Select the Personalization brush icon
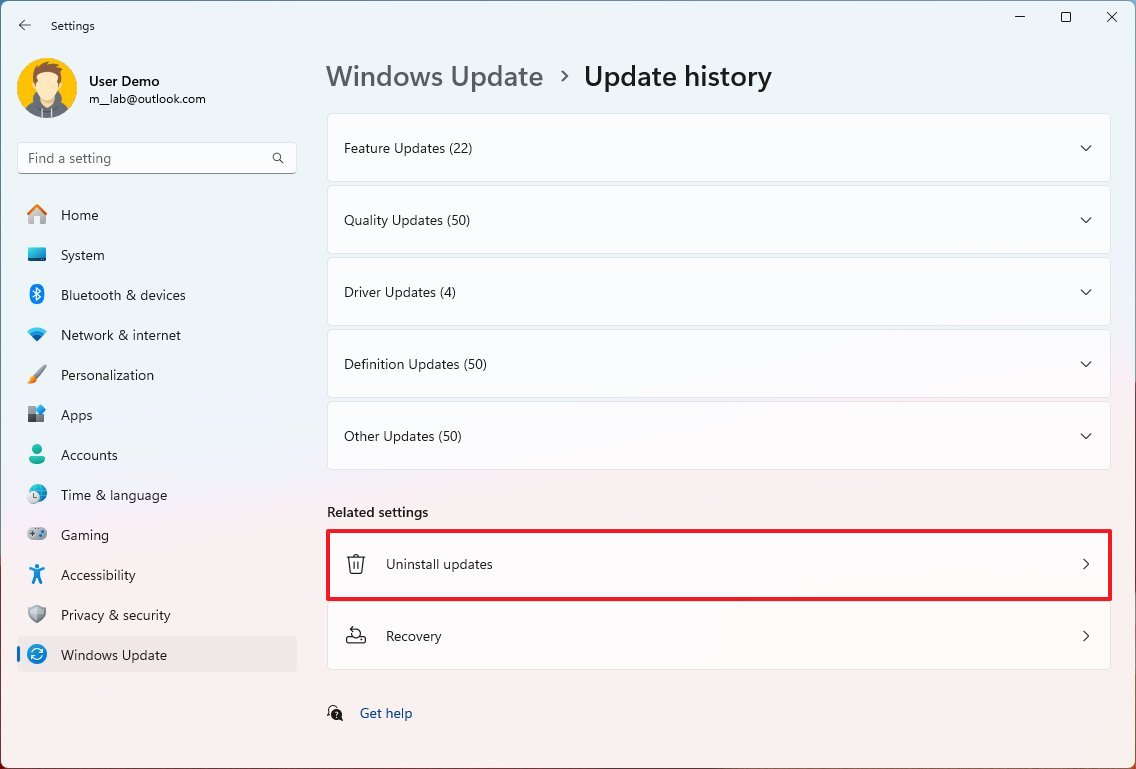The height and width of the screenshot is (769, 1136). (36, 375)
